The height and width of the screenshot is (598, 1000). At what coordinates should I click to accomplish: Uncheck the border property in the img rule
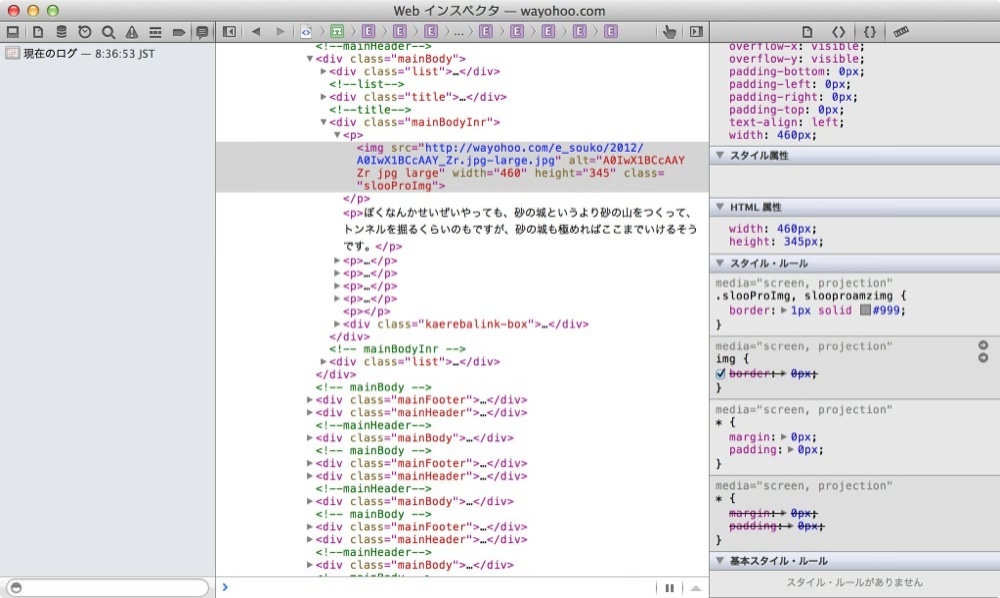pos(721,374)
